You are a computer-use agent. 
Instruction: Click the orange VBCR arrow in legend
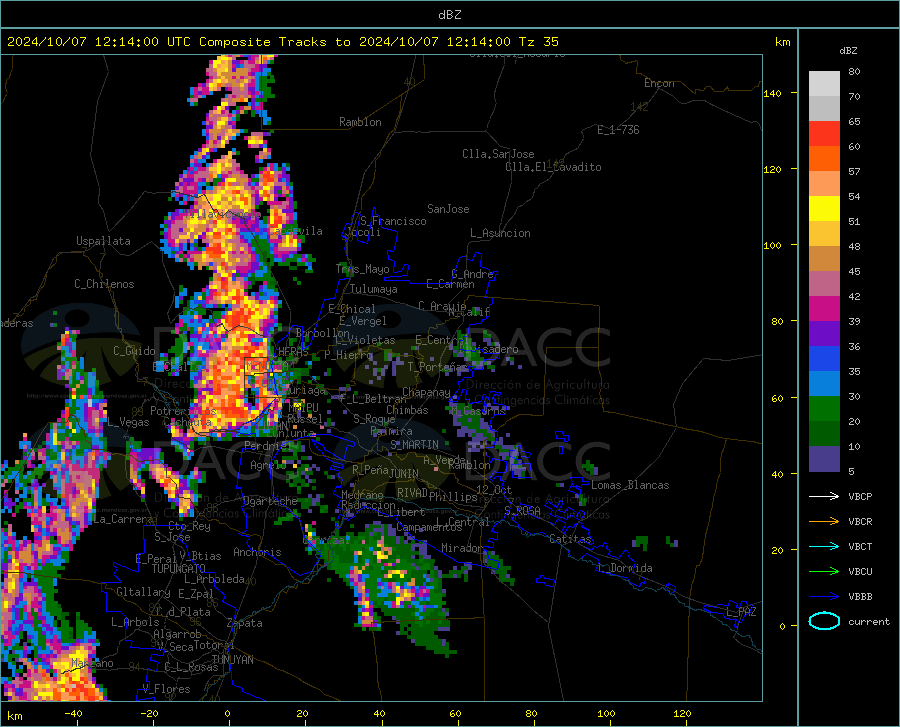[824, 522]
